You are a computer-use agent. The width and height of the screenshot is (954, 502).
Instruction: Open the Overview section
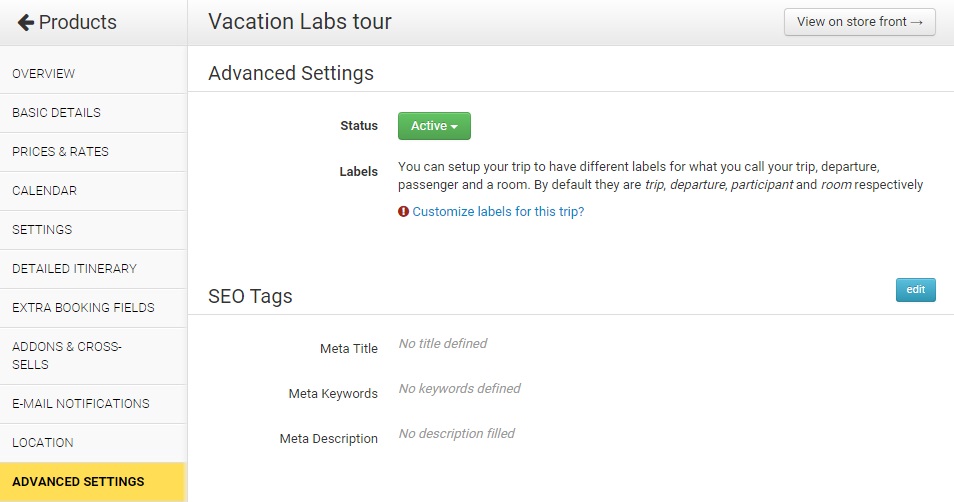(x=44, y=74)
